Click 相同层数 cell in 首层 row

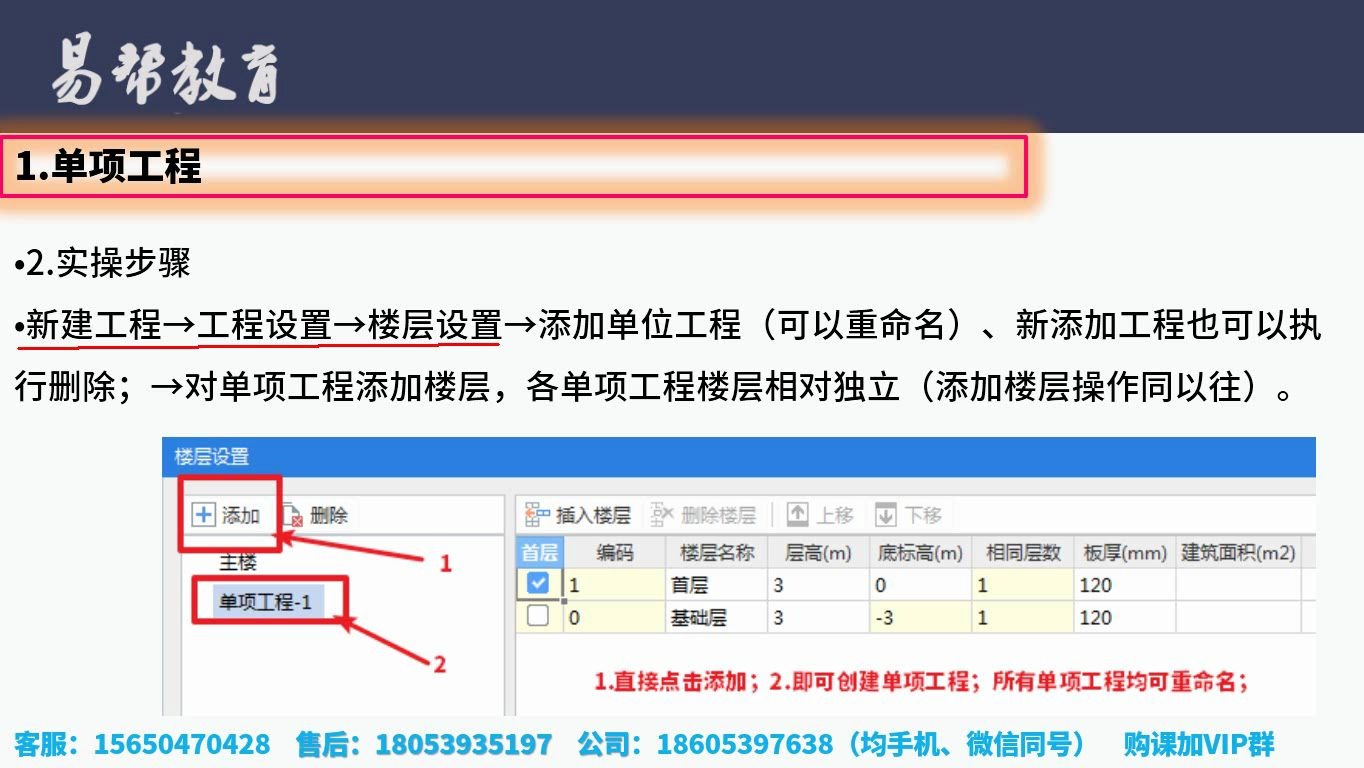(1023, 585)
